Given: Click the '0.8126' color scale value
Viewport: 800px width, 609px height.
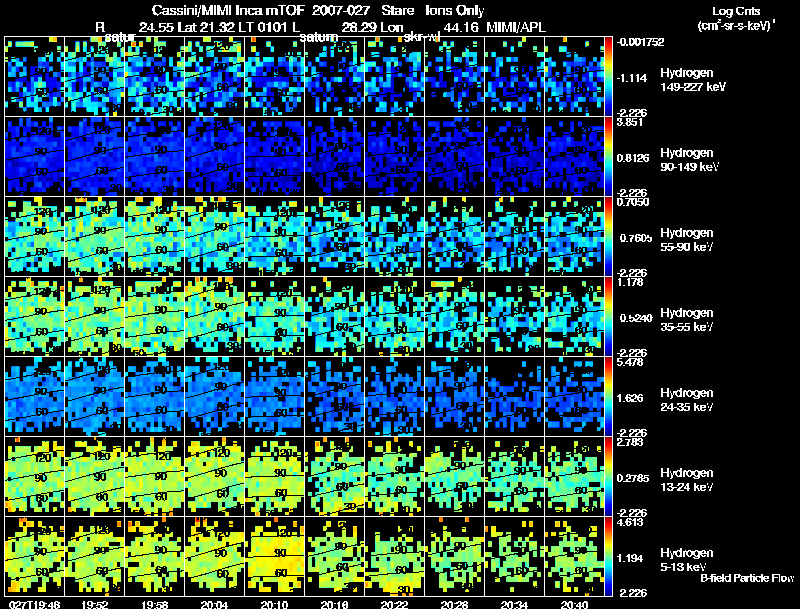Looking at the screenshot, I should 633,158.
